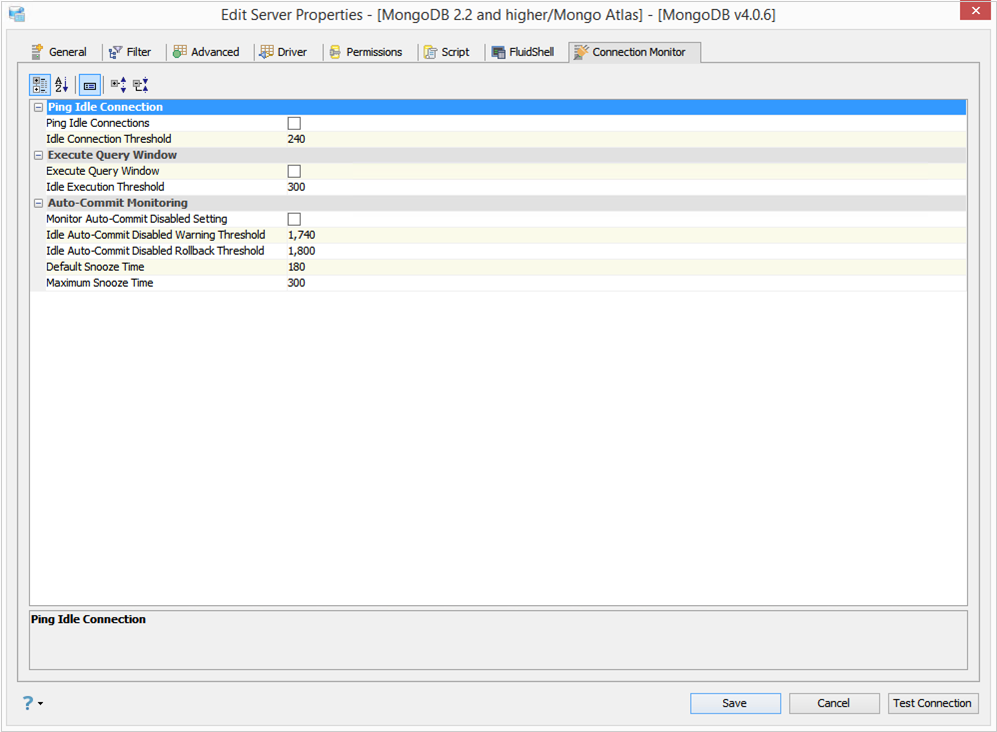Screen dimensions: 997x732
Task: Collapse the Execute Query Window category
Action: [x=38, y=155]
